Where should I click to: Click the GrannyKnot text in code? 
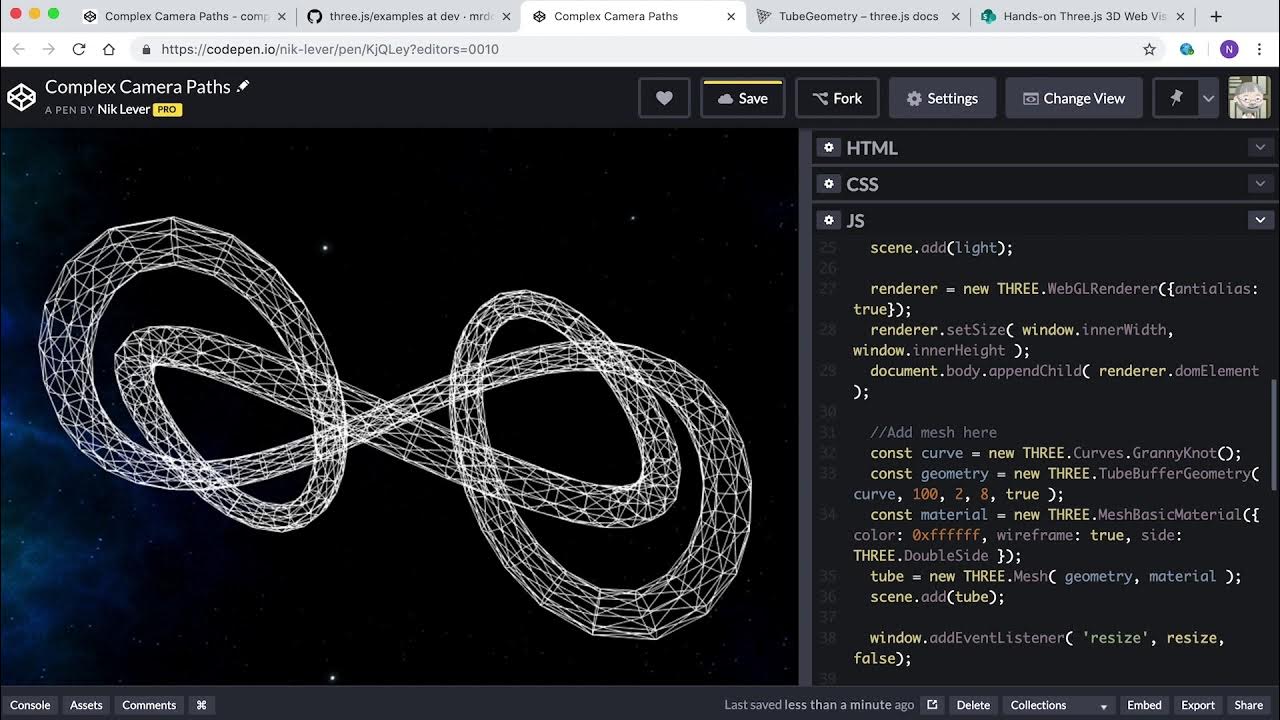[1175, 453]
